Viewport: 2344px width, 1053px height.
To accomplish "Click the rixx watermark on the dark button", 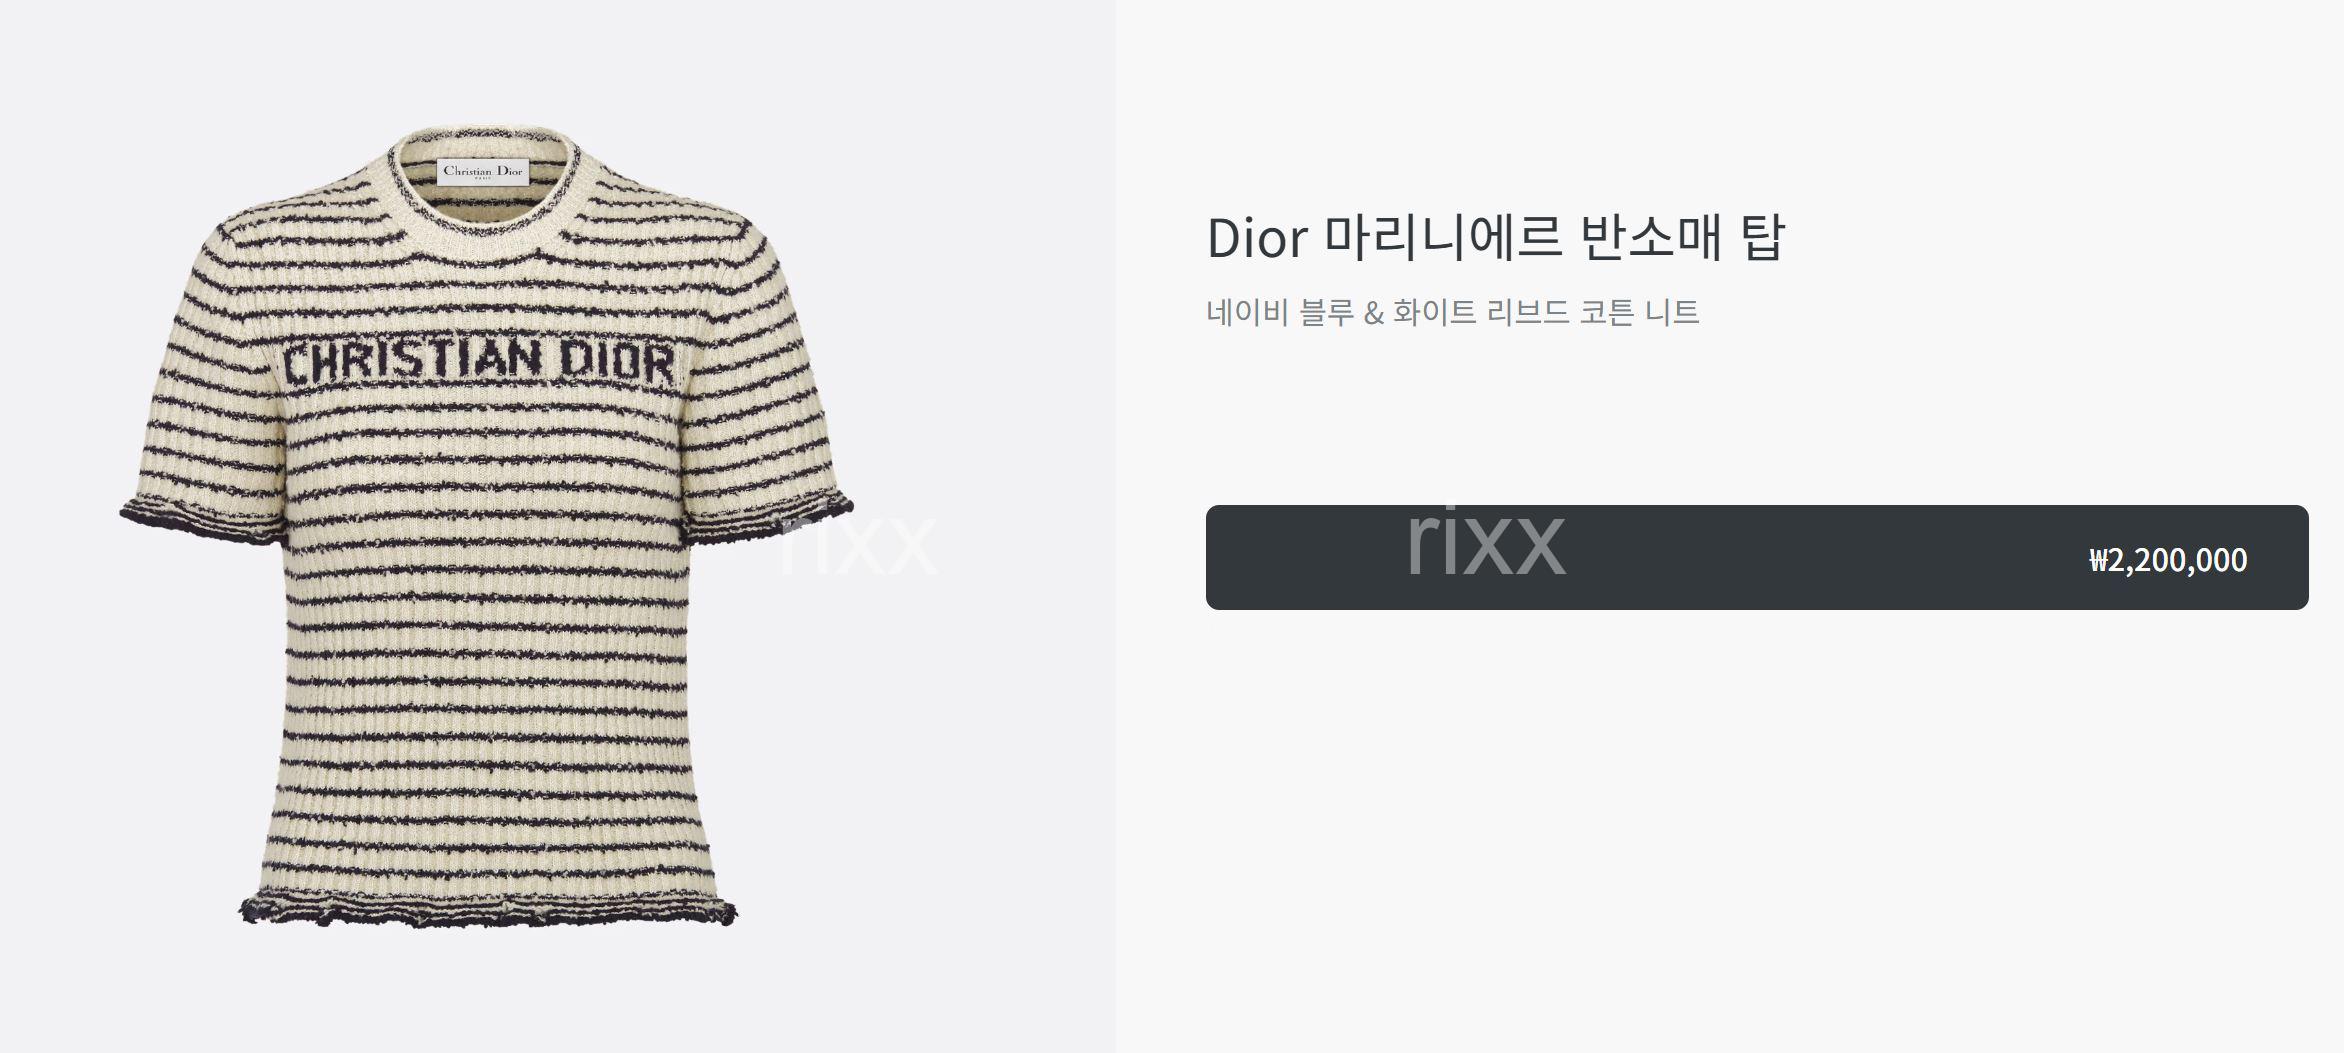I will pos(1485,542).
